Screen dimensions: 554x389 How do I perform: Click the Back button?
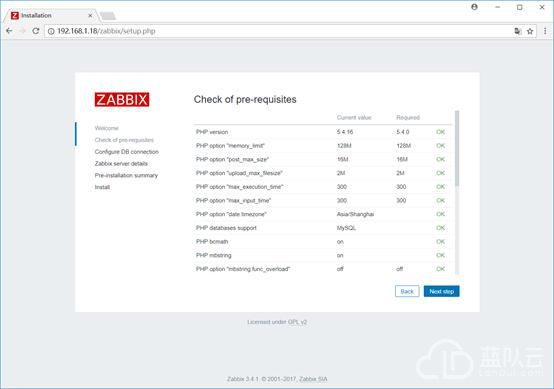pos(407,291)
